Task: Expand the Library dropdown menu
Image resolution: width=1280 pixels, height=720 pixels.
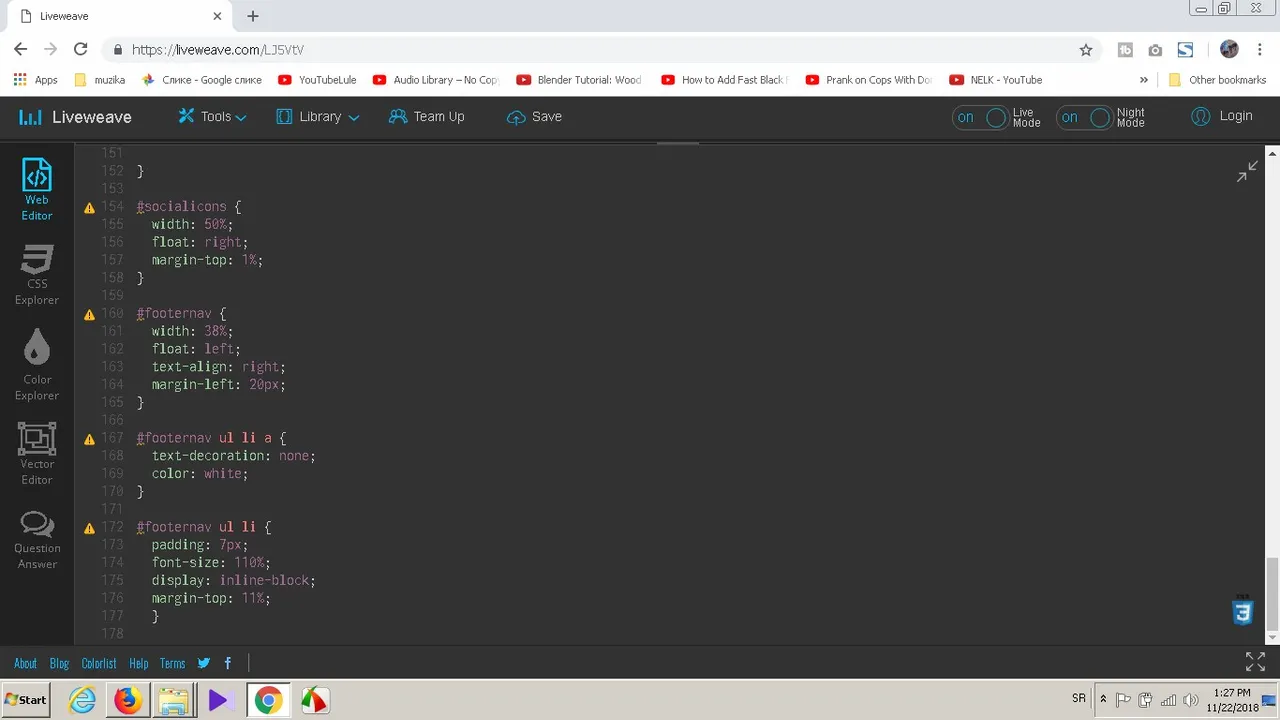Action: [x=318, y=117]
